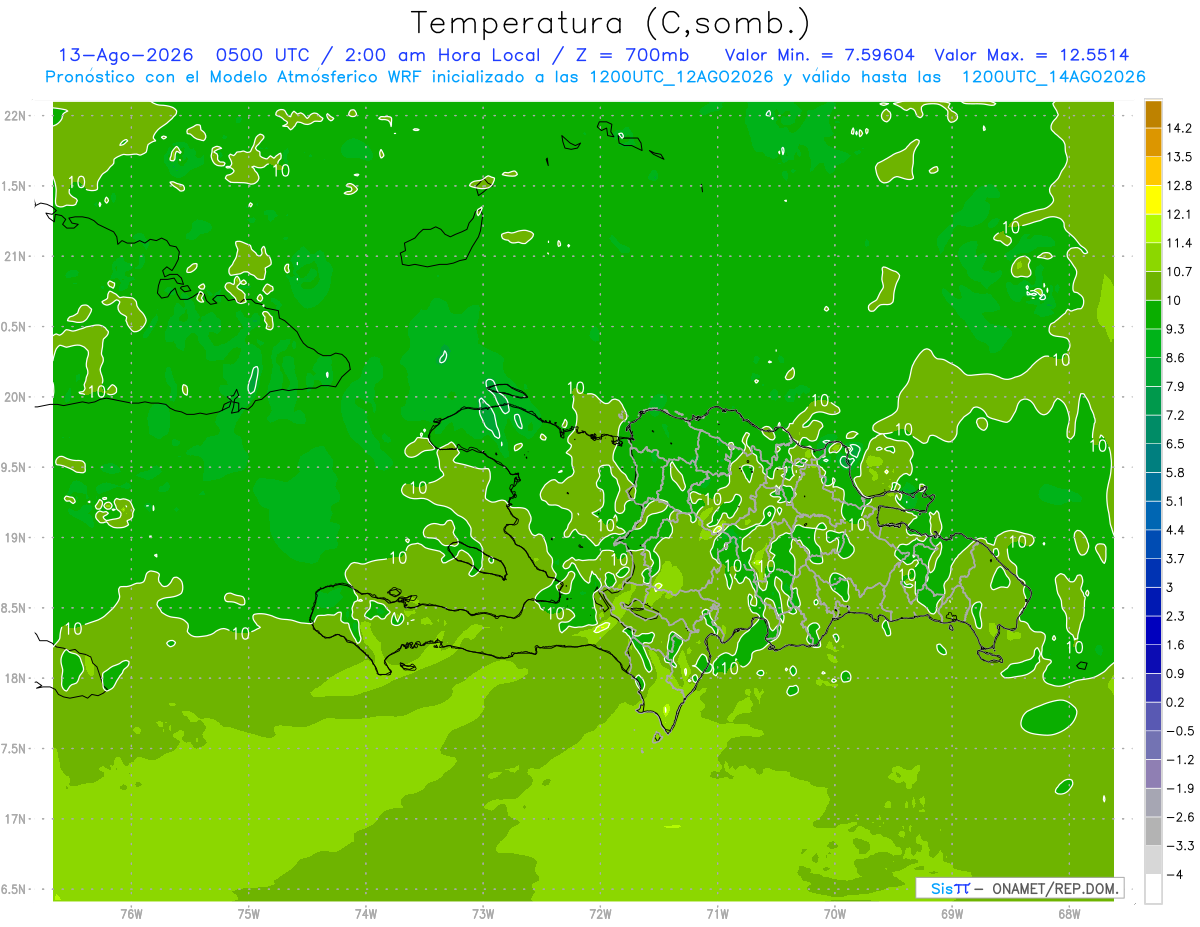
Task: Pick the orange legend swatch between 14.2 and 13.5
Action: [x=1153, y=143]
